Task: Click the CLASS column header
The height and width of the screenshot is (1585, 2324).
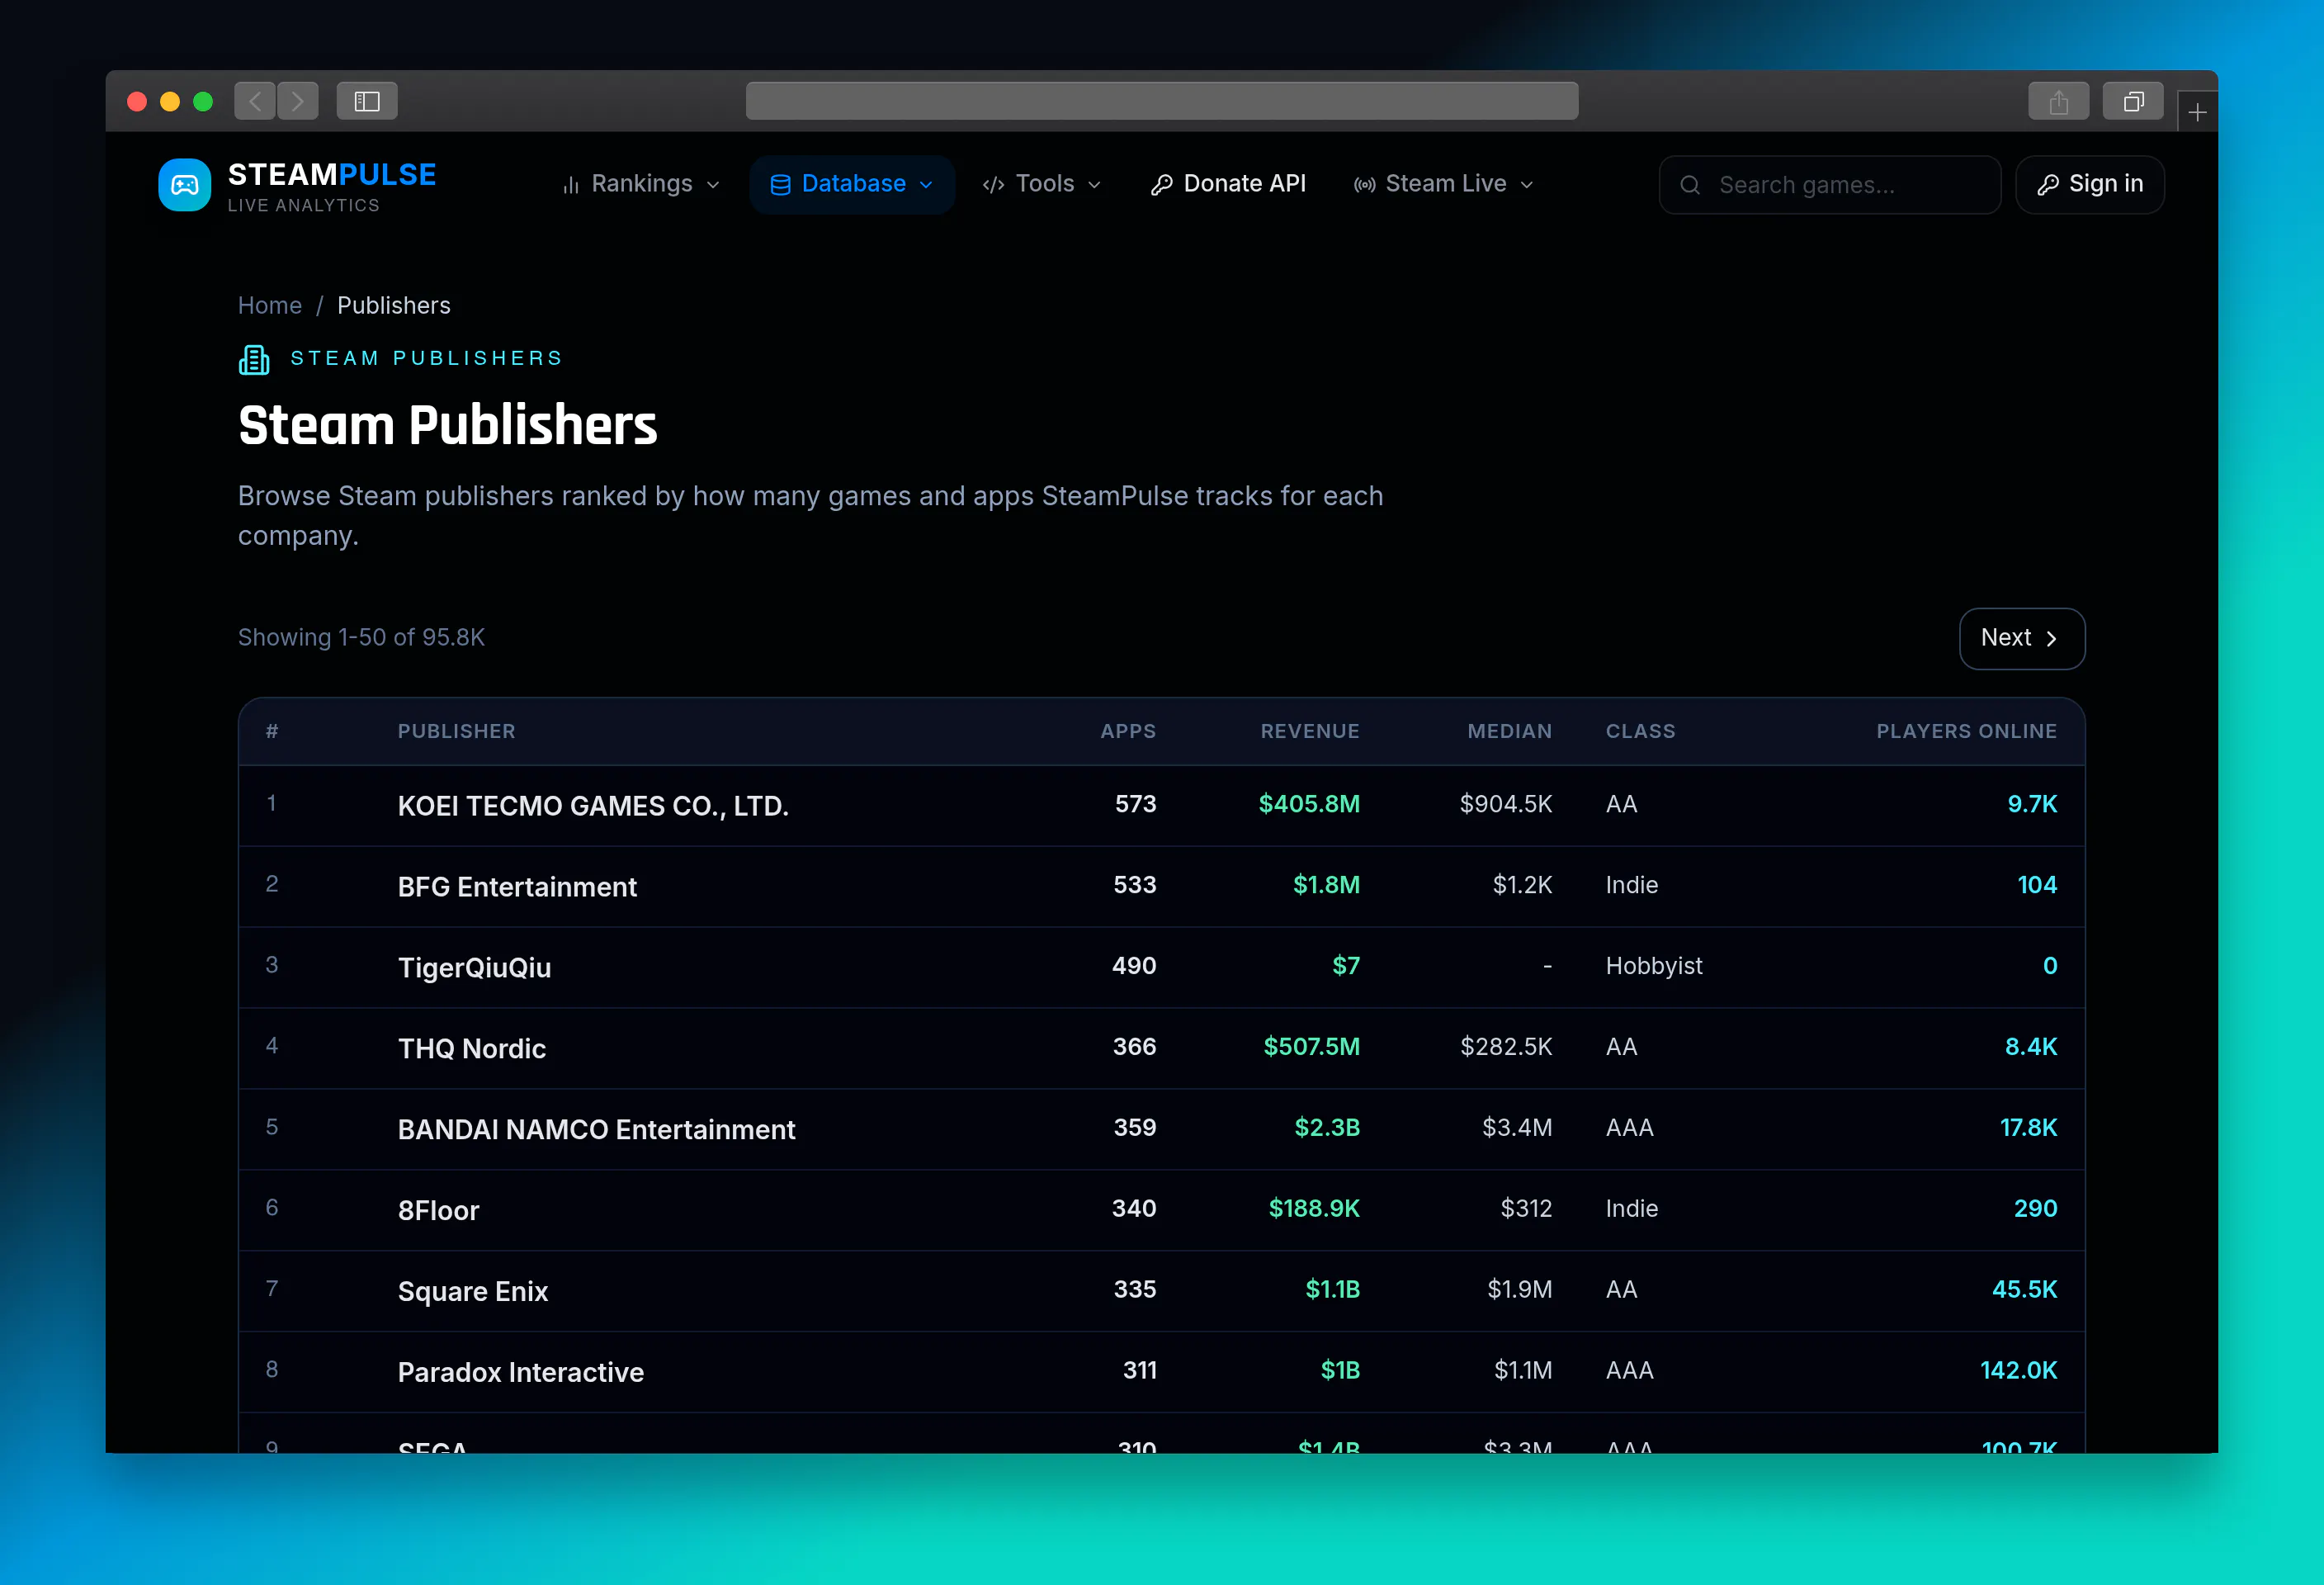Action: pyautogui.click(x=1640, y=731)
